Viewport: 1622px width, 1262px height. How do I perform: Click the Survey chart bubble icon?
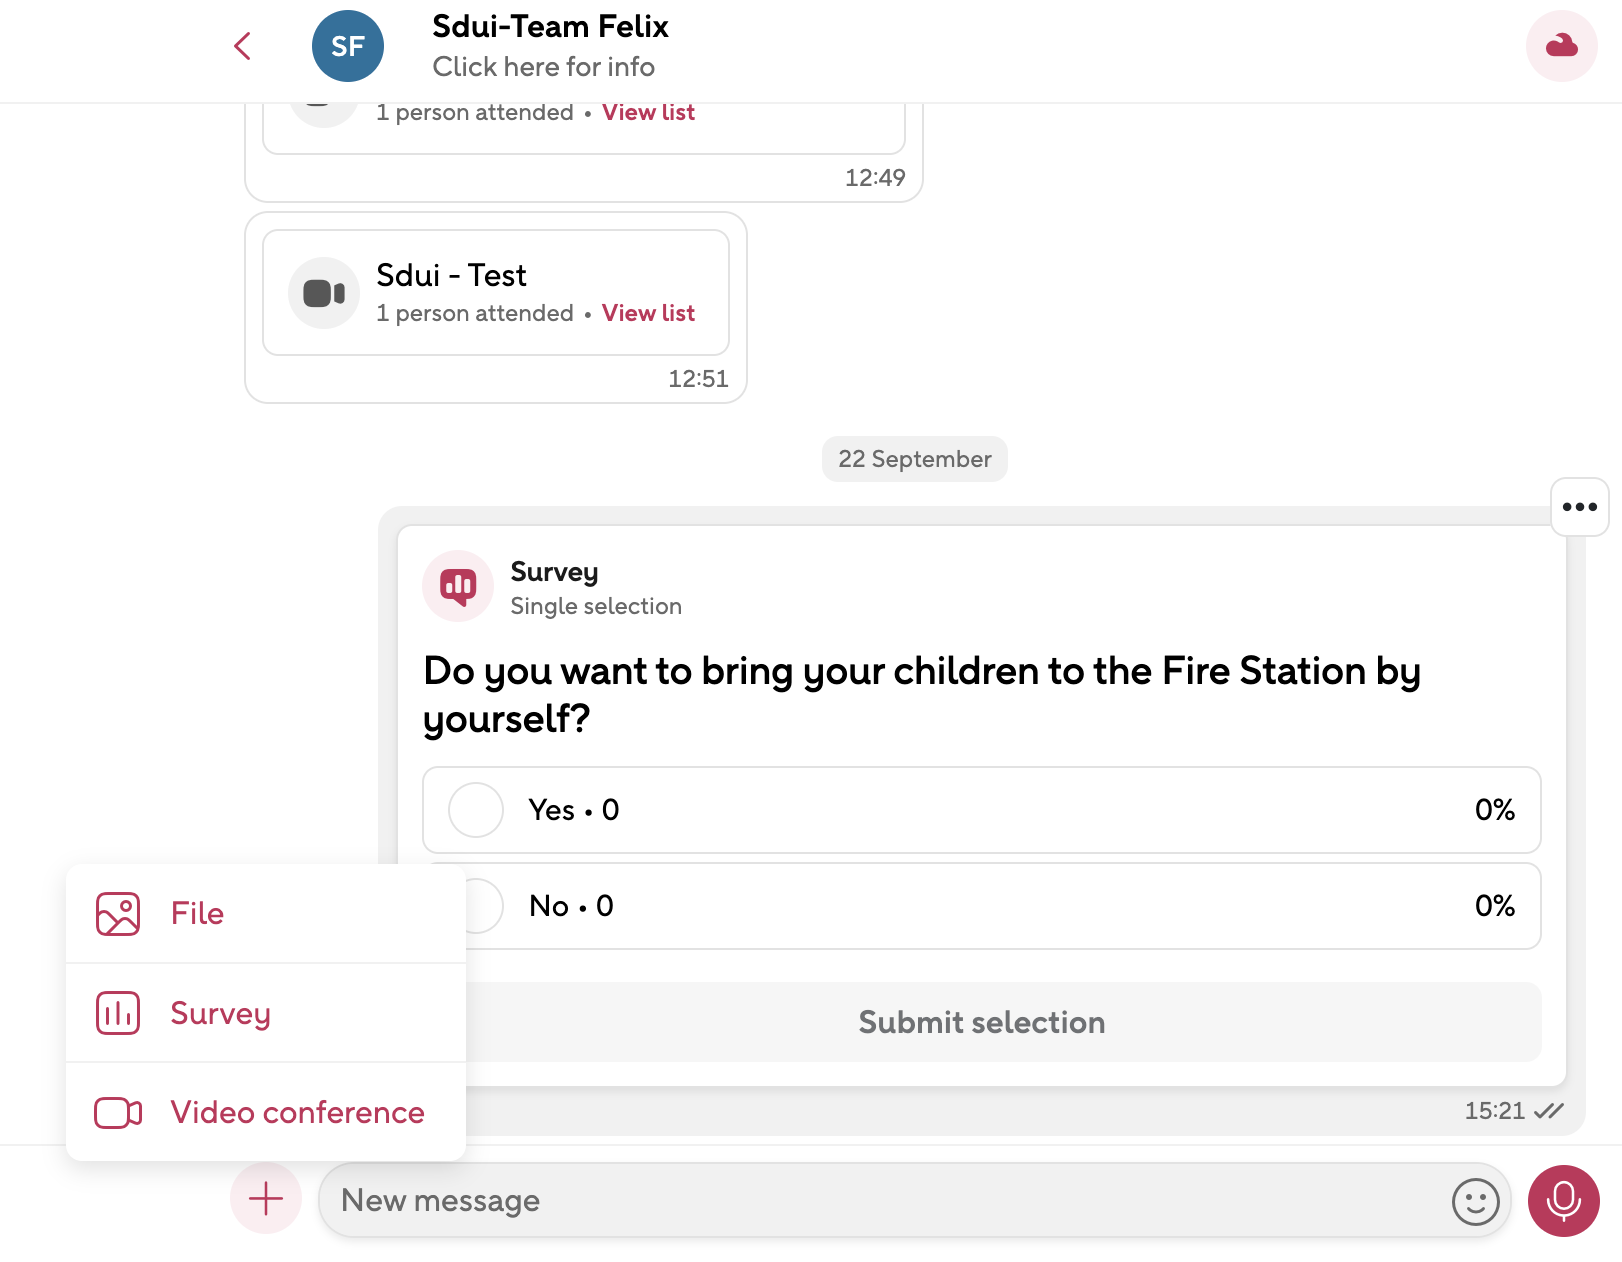click(x=458, y=586)
